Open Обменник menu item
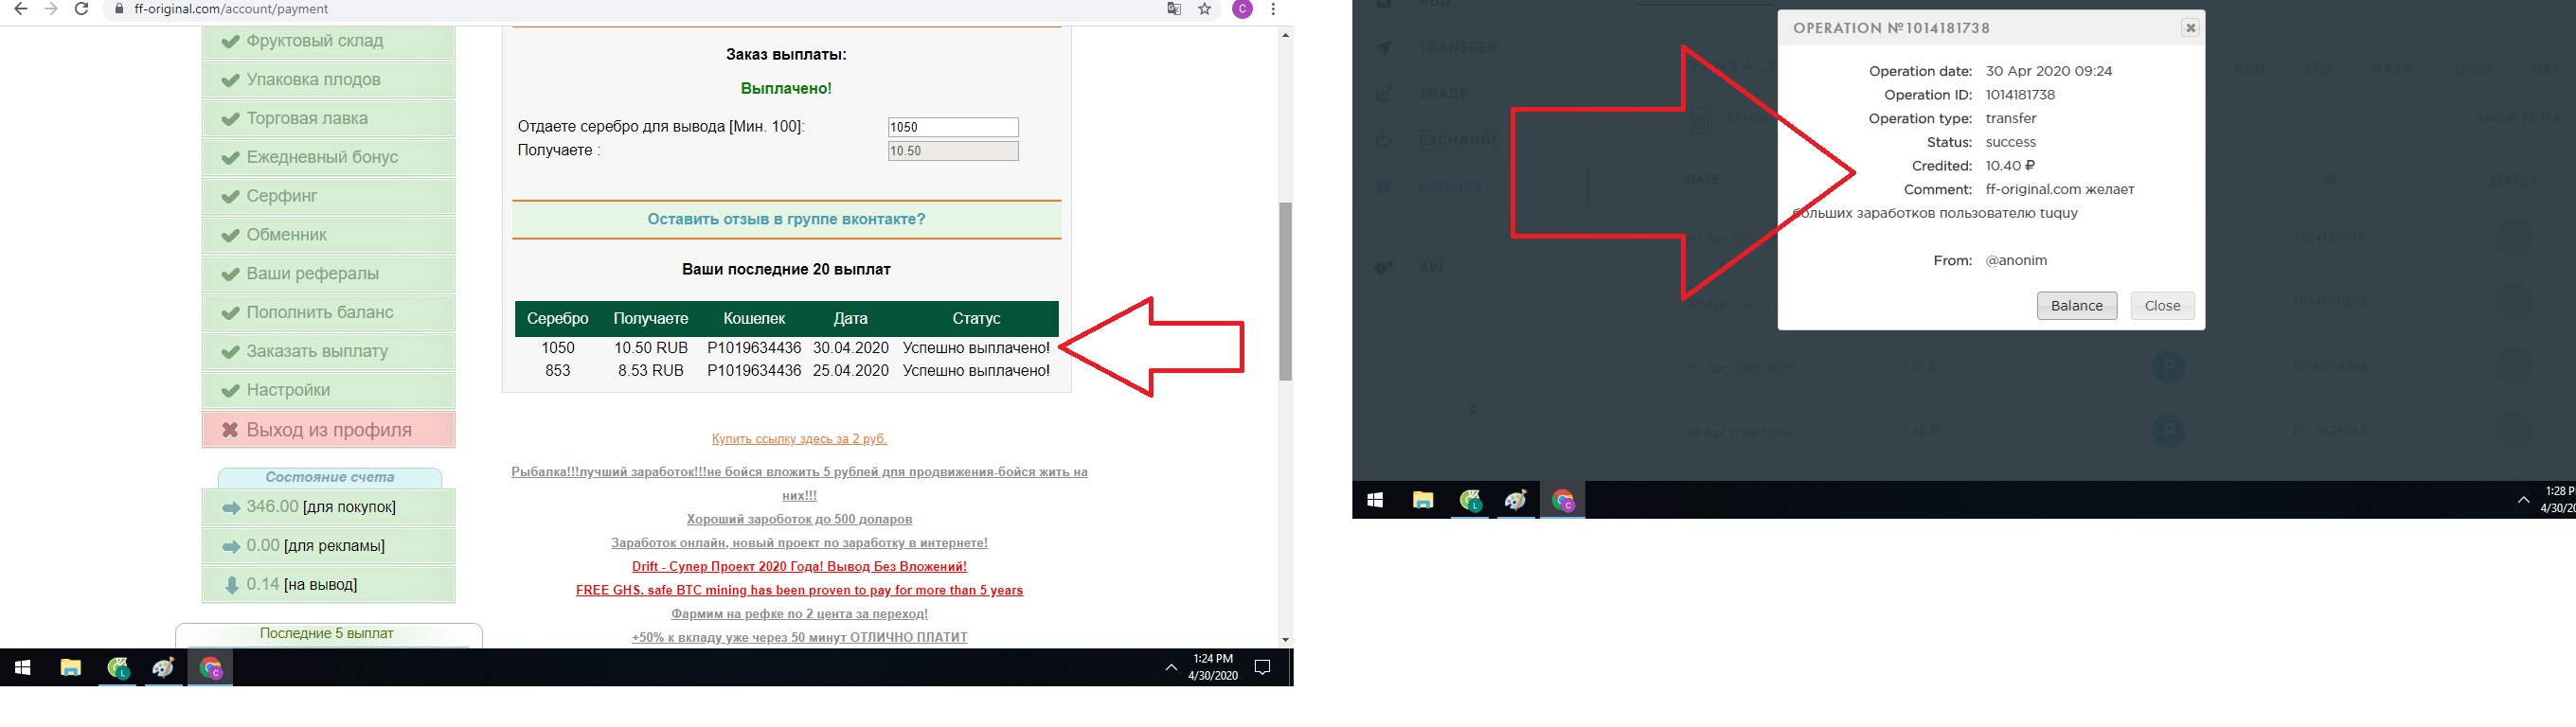 click(329, 235)
